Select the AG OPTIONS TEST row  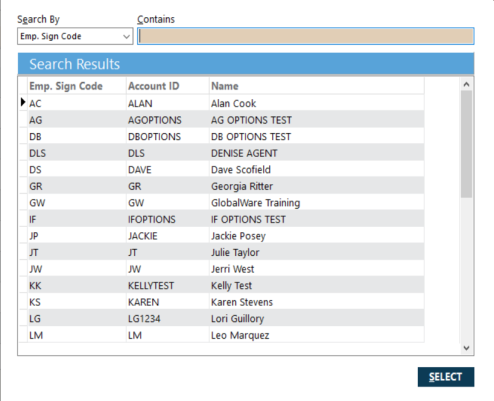222,120
